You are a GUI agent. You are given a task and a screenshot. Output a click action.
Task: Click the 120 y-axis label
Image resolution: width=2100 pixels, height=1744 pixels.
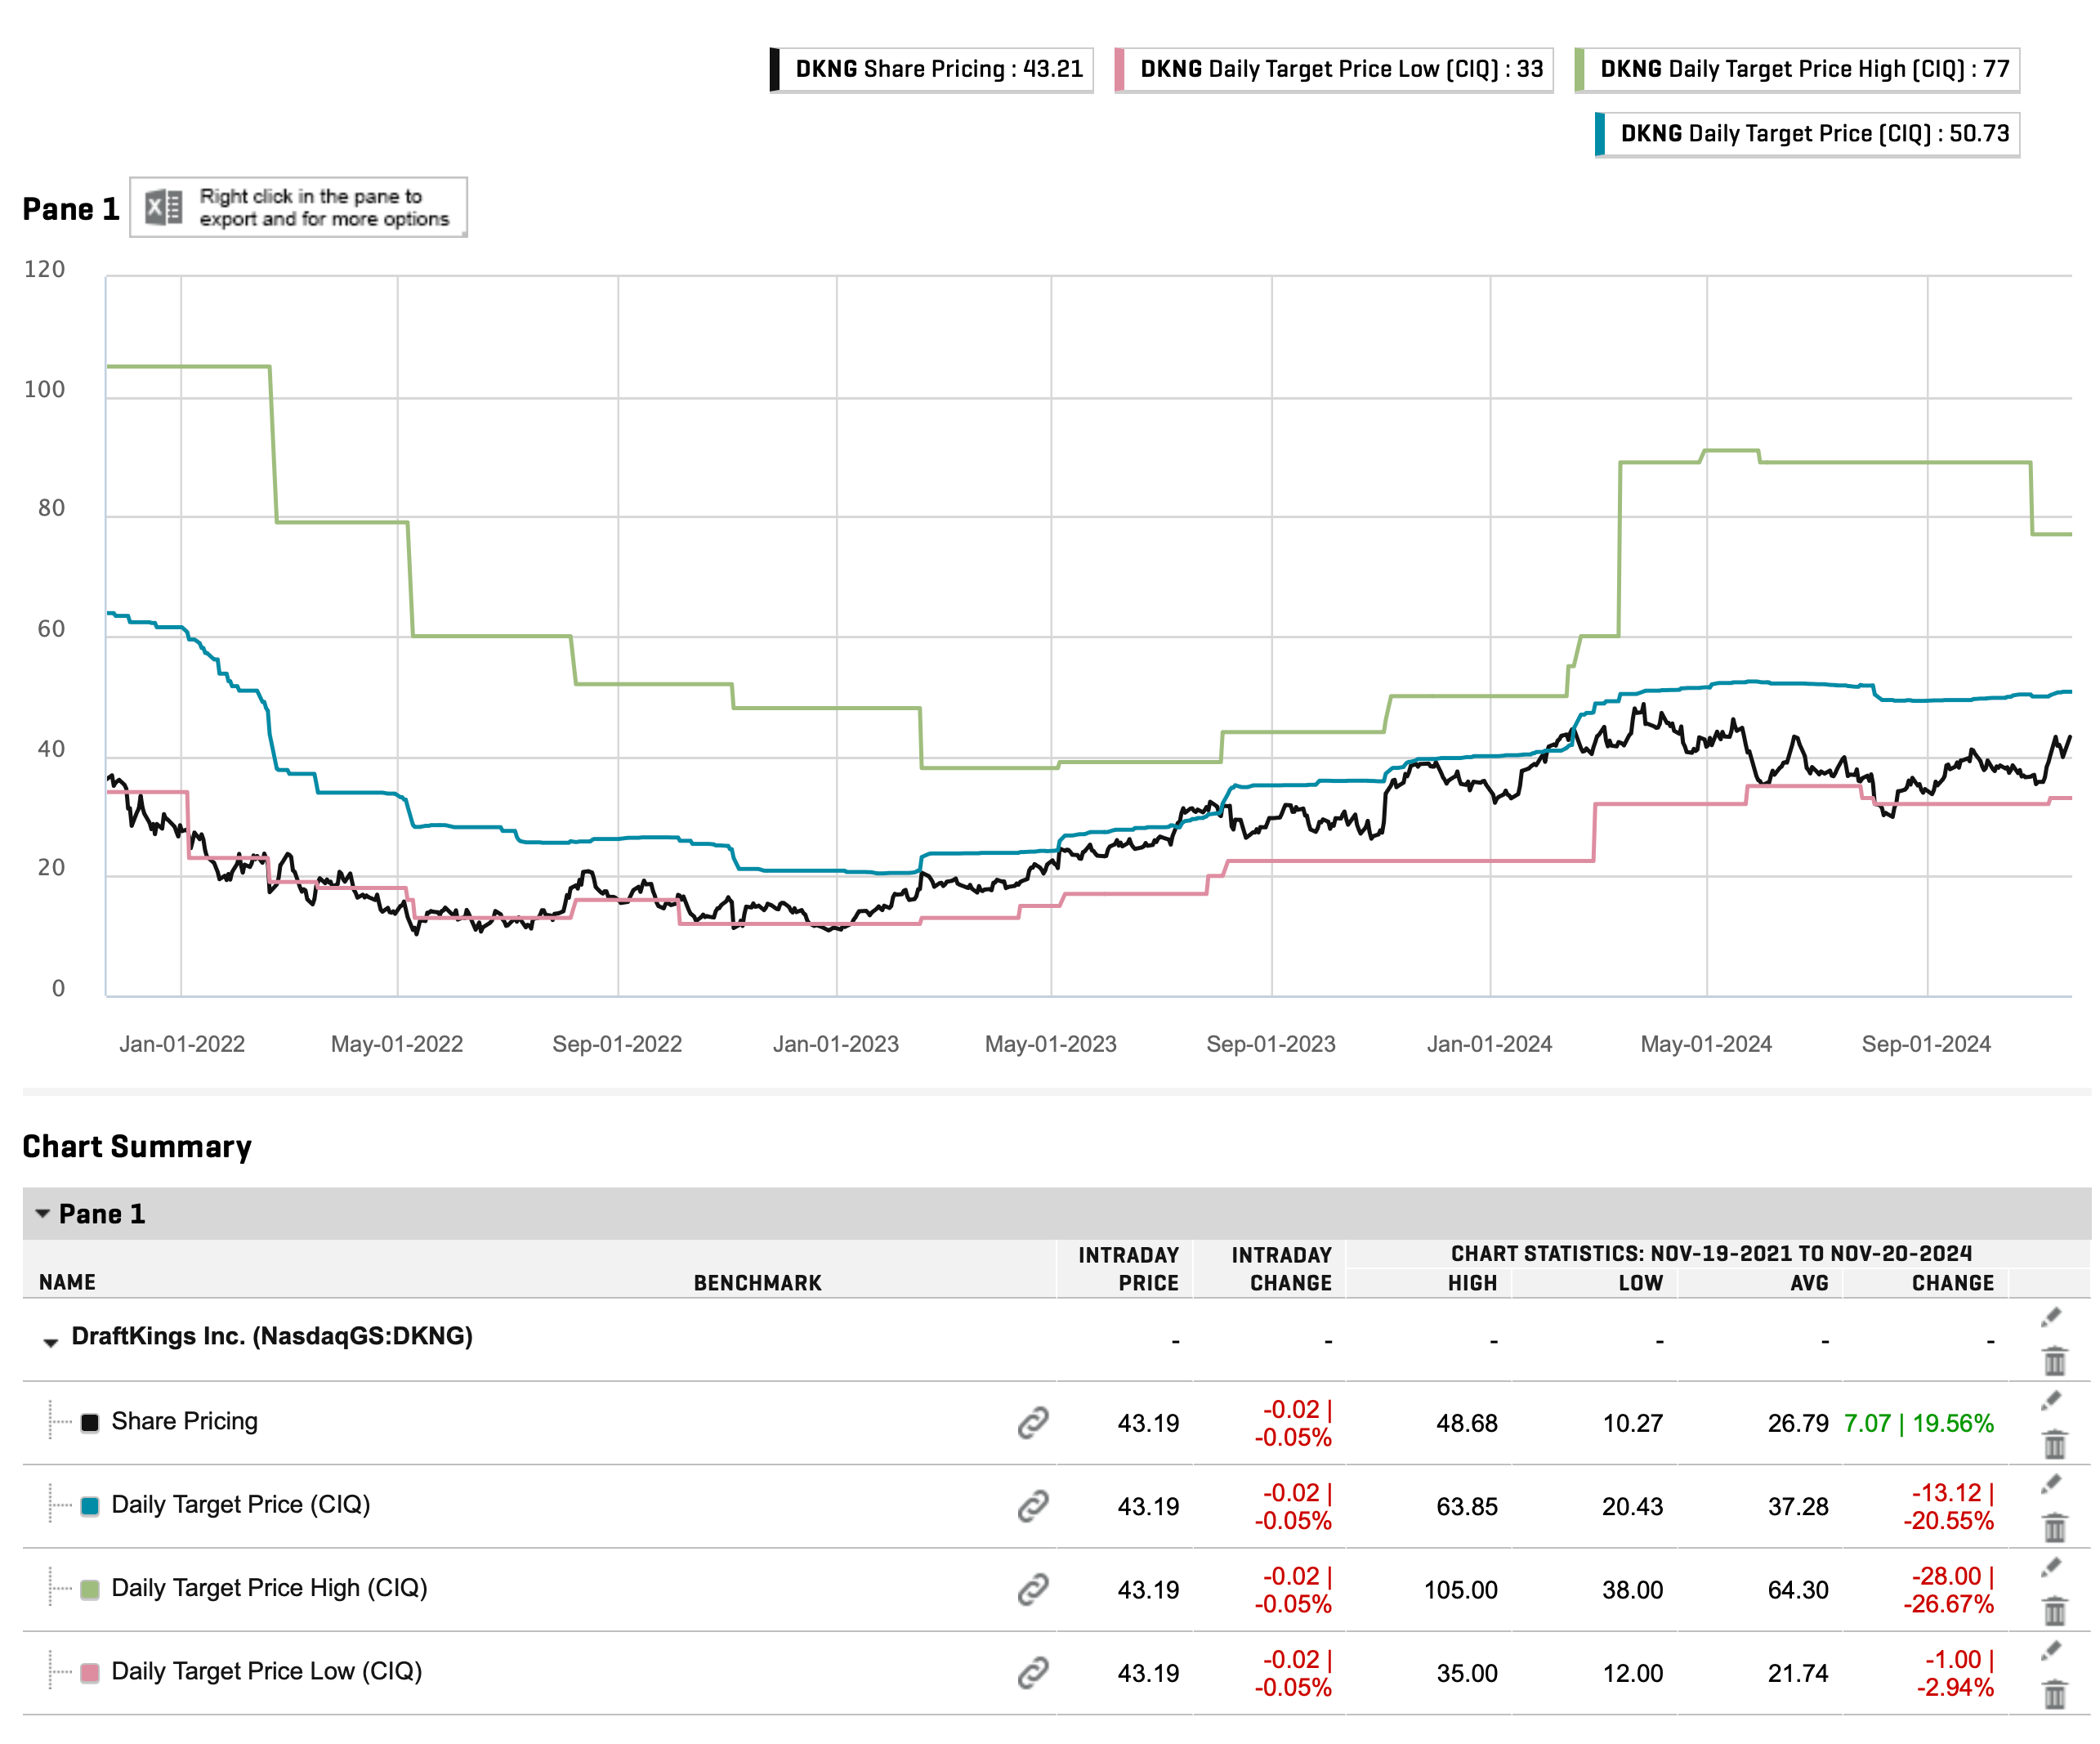pos(44,269)
